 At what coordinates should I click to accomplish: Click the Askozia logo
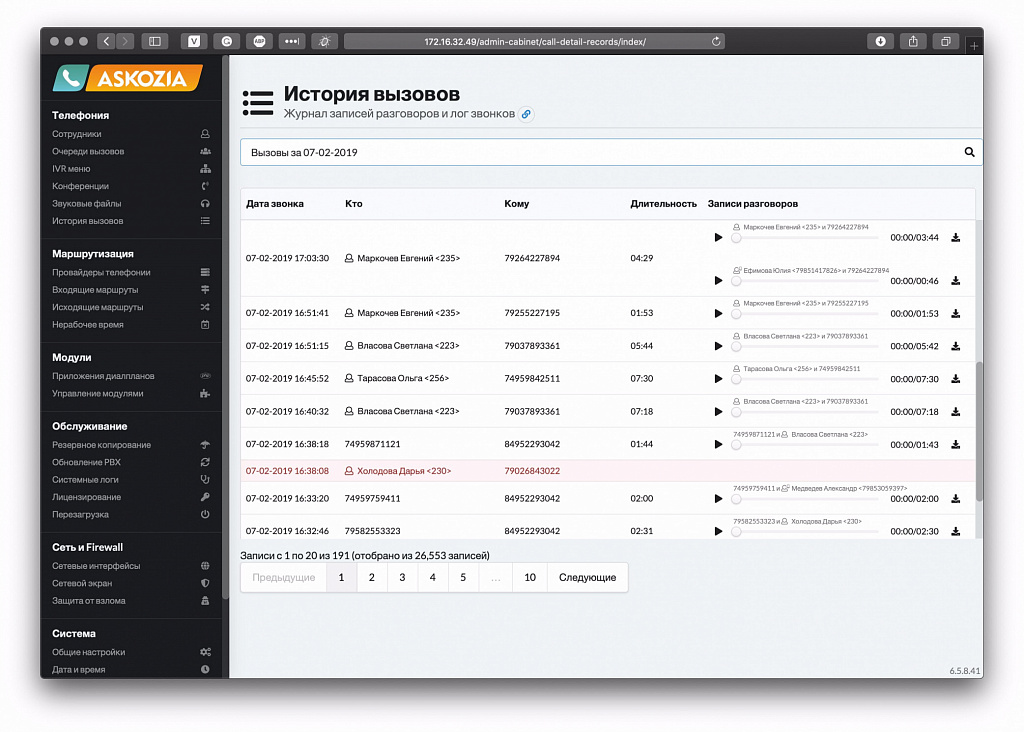[127, 78]
